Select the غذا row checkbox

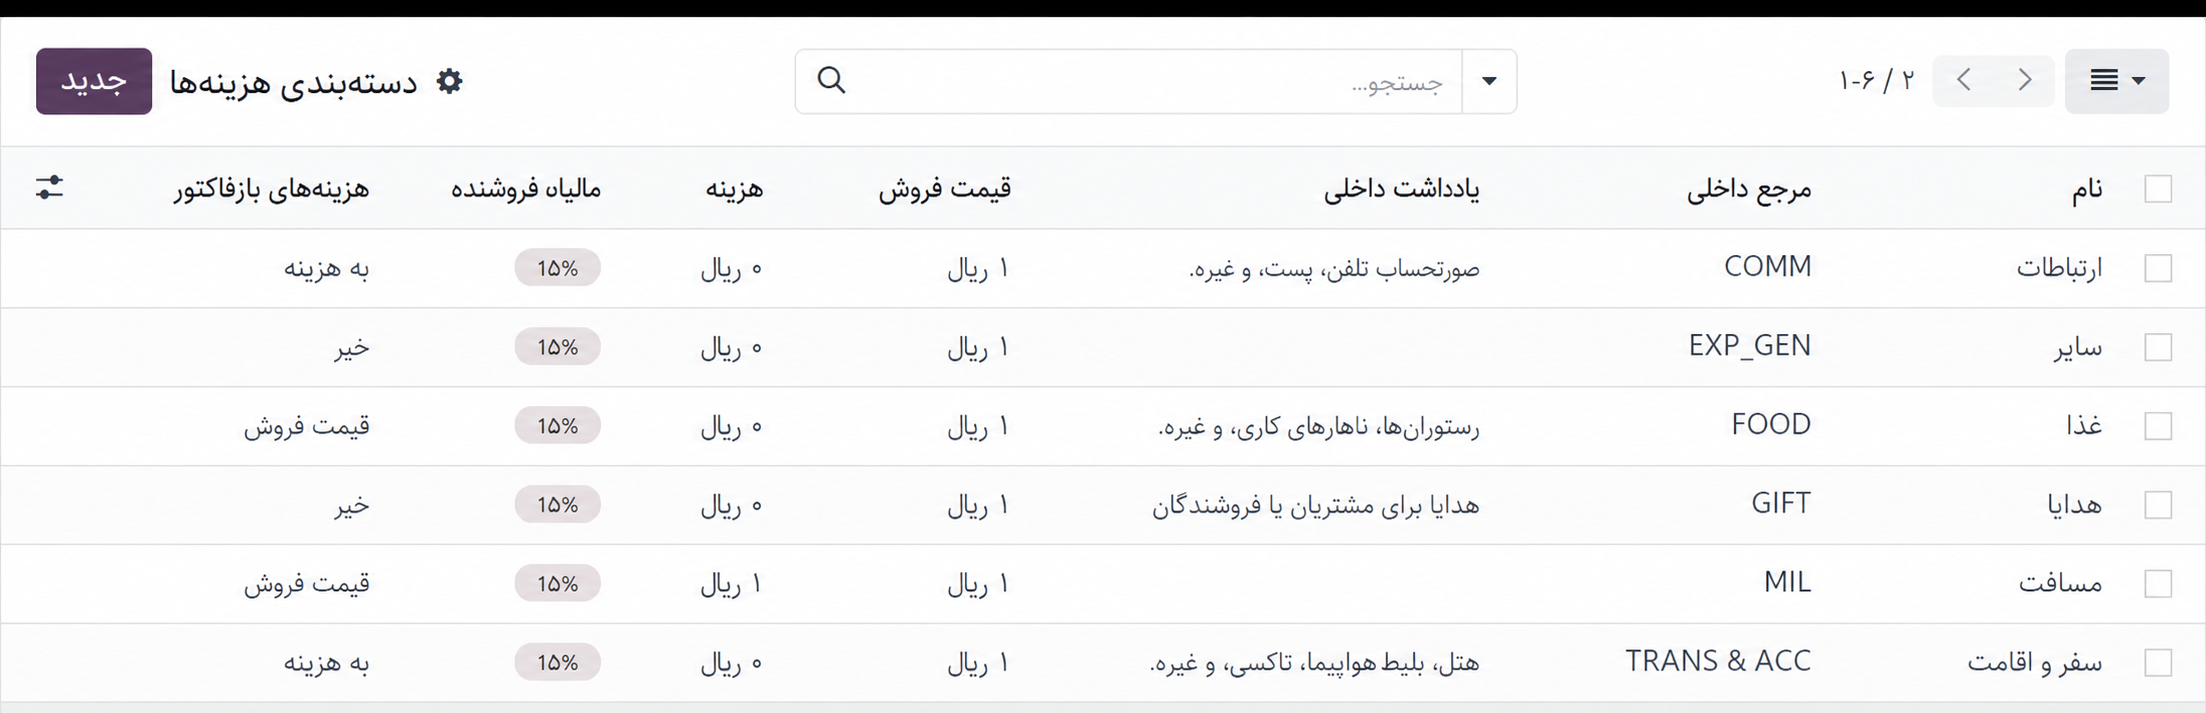[x=2158, y=426]
